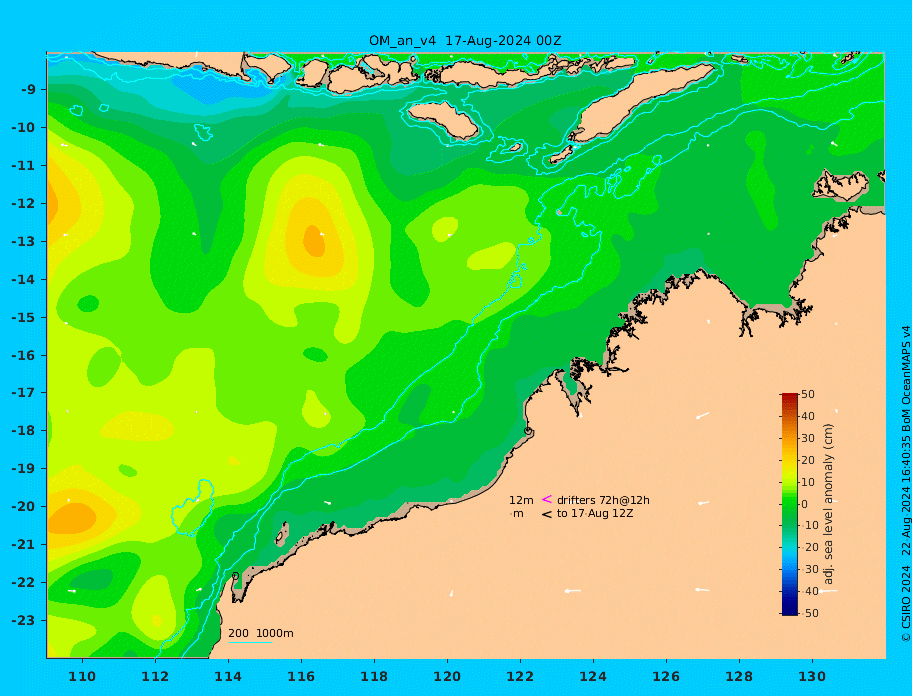Click longitude axis label 110
The width and height of the screenshot is (912, 696).
83,677
